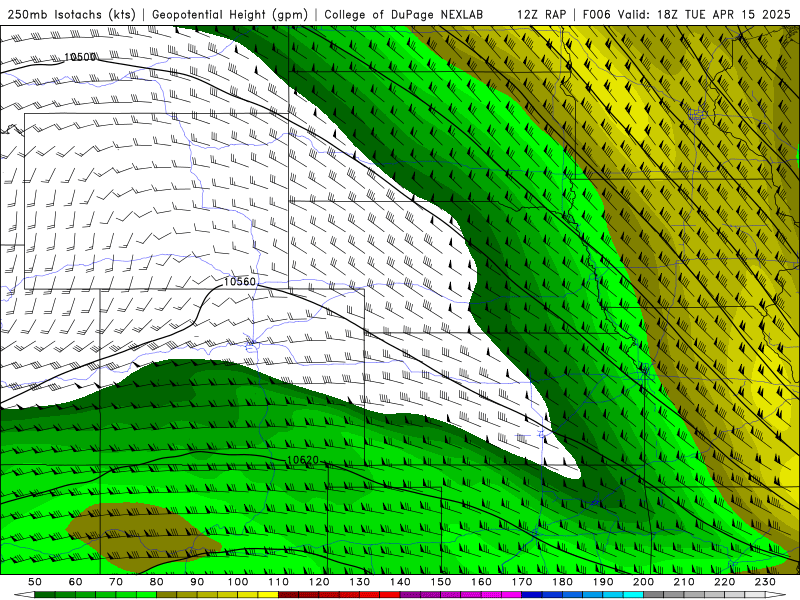Click the 170 value on the color scale
The width and height of the screenshot is (800, 600).
(x=522, y=582)
